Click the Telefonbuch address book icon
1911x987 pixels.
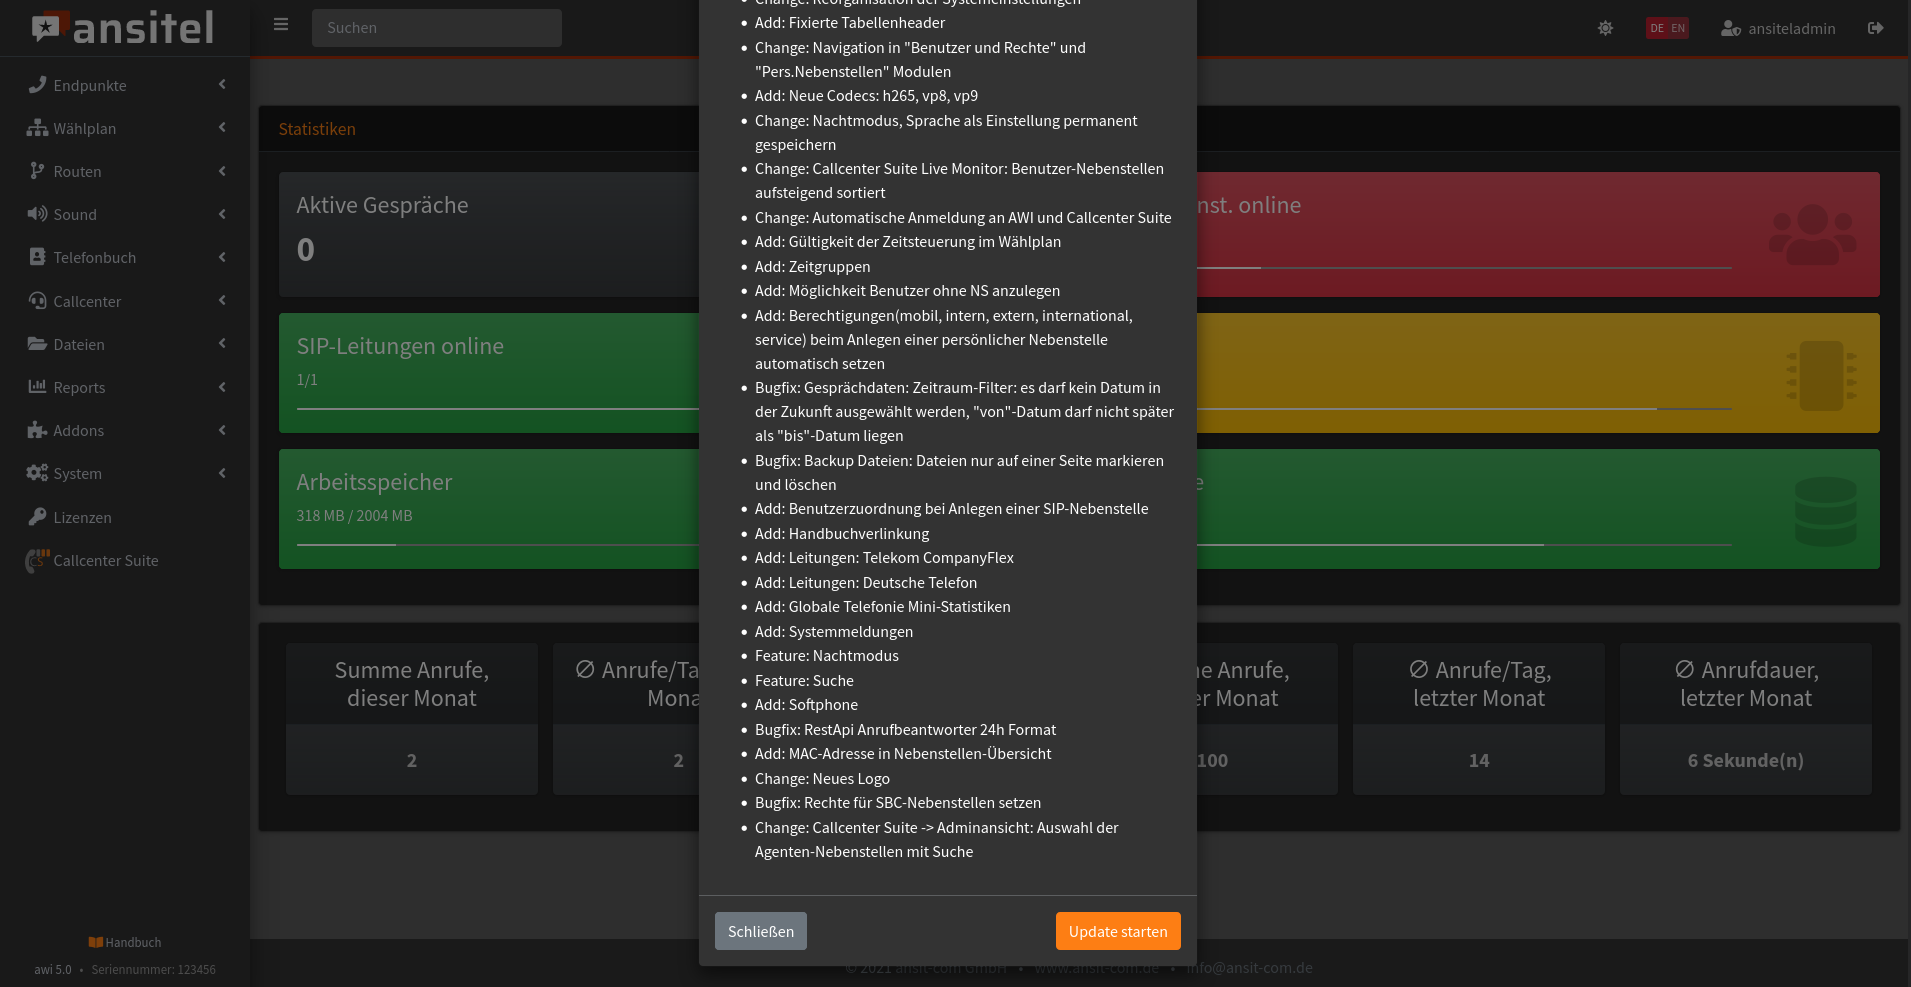tap(37, 257)
